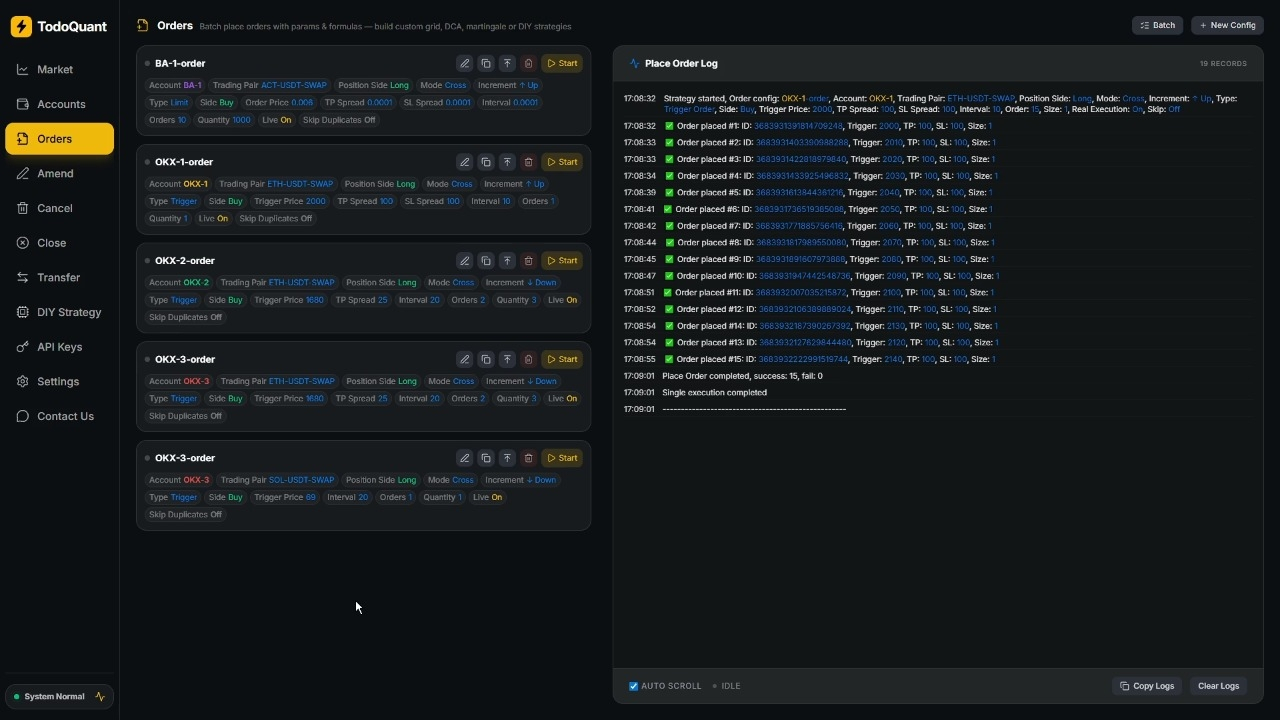The image size is (1280, 720).
Task: Open the Market page
Action: coord(59,70)
